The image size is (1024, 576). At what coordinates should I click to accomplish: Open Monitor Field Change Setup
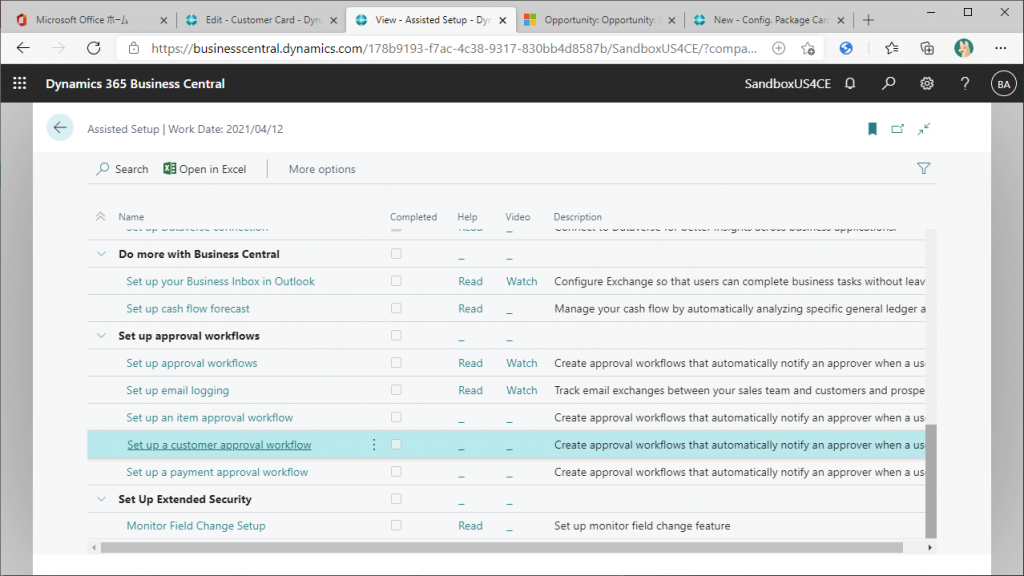pyautogui.click(x=196, y=526)
